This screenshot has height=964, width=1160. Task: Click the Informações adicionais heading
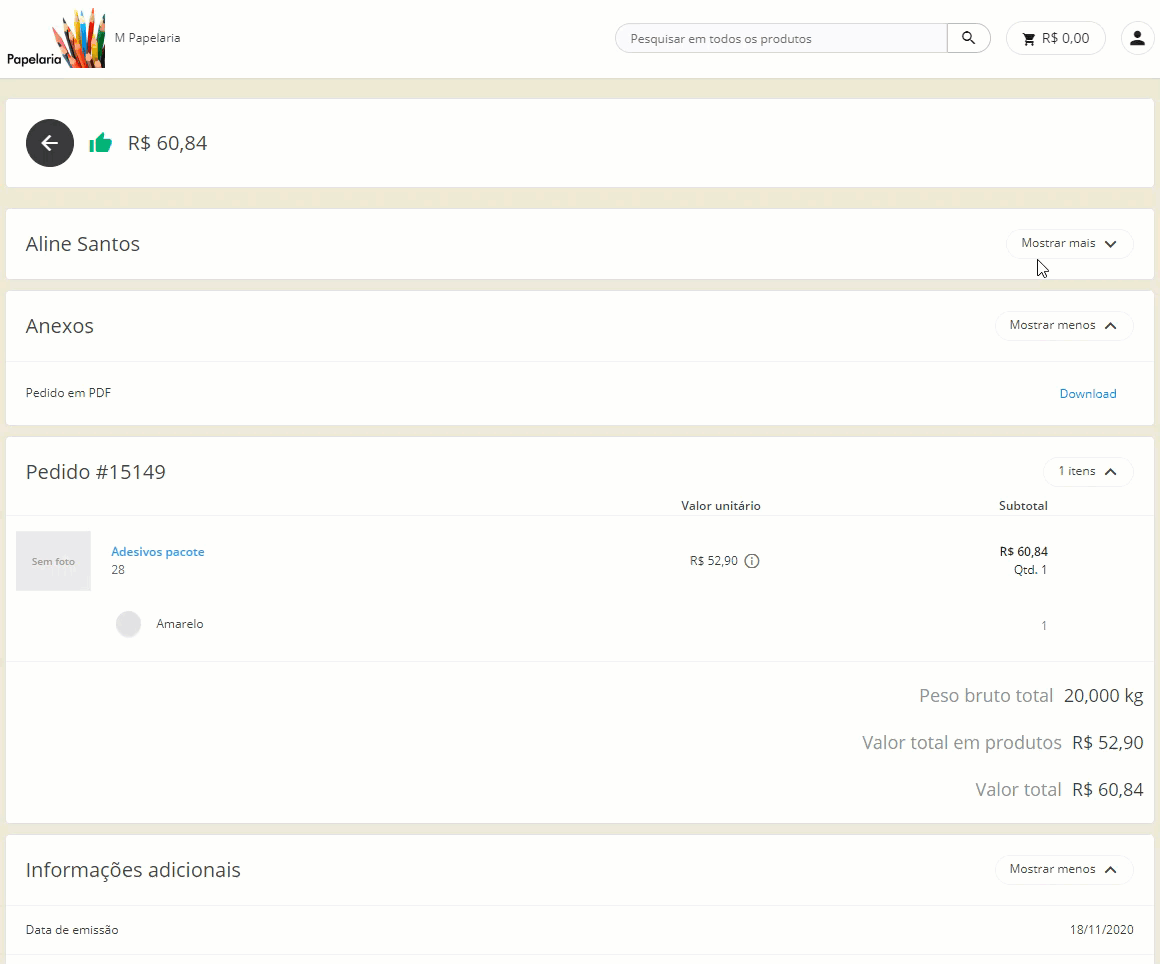click(x=133, y=870)
